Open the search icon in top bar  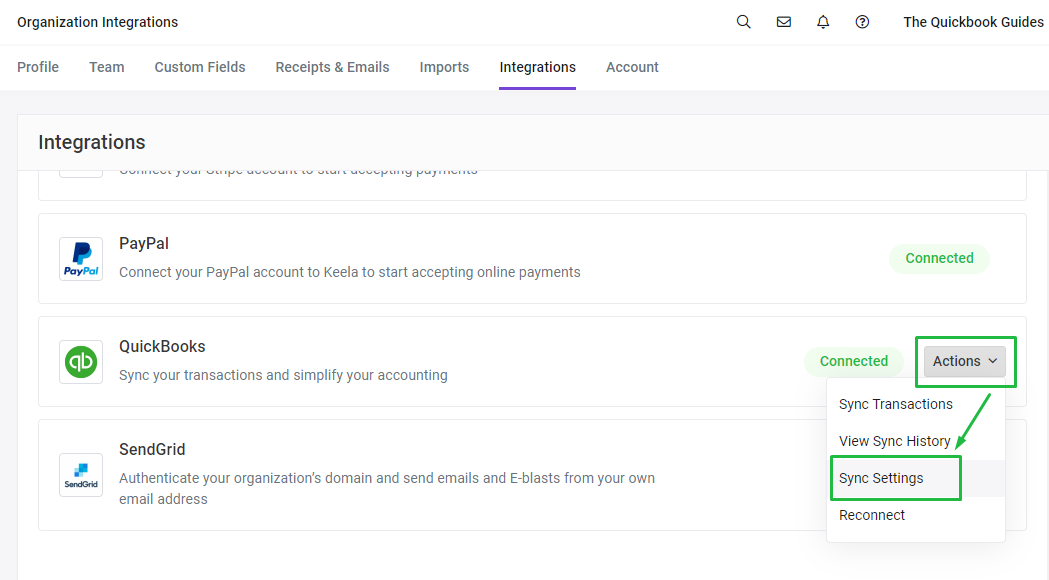click(x=743, y=21)
